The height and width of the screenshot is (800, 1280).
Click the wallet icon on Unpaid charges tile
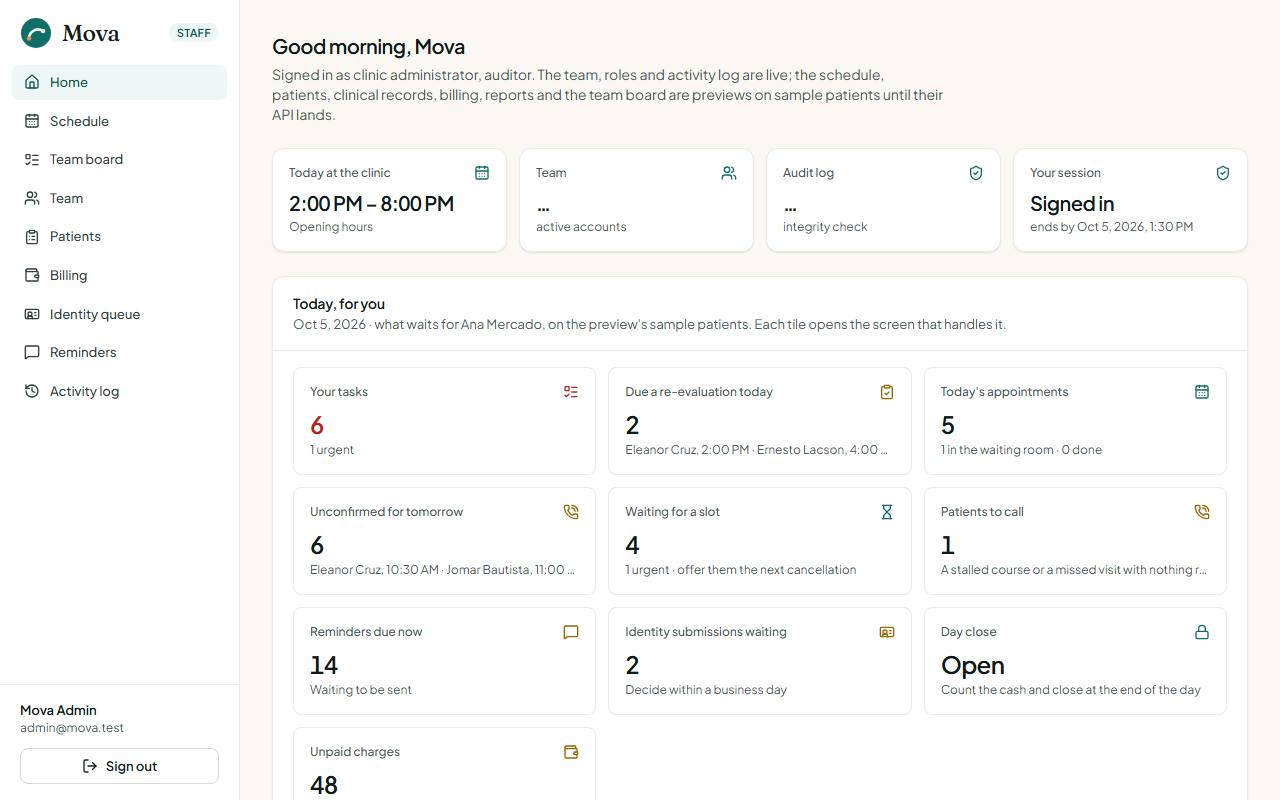pos(571,752)
